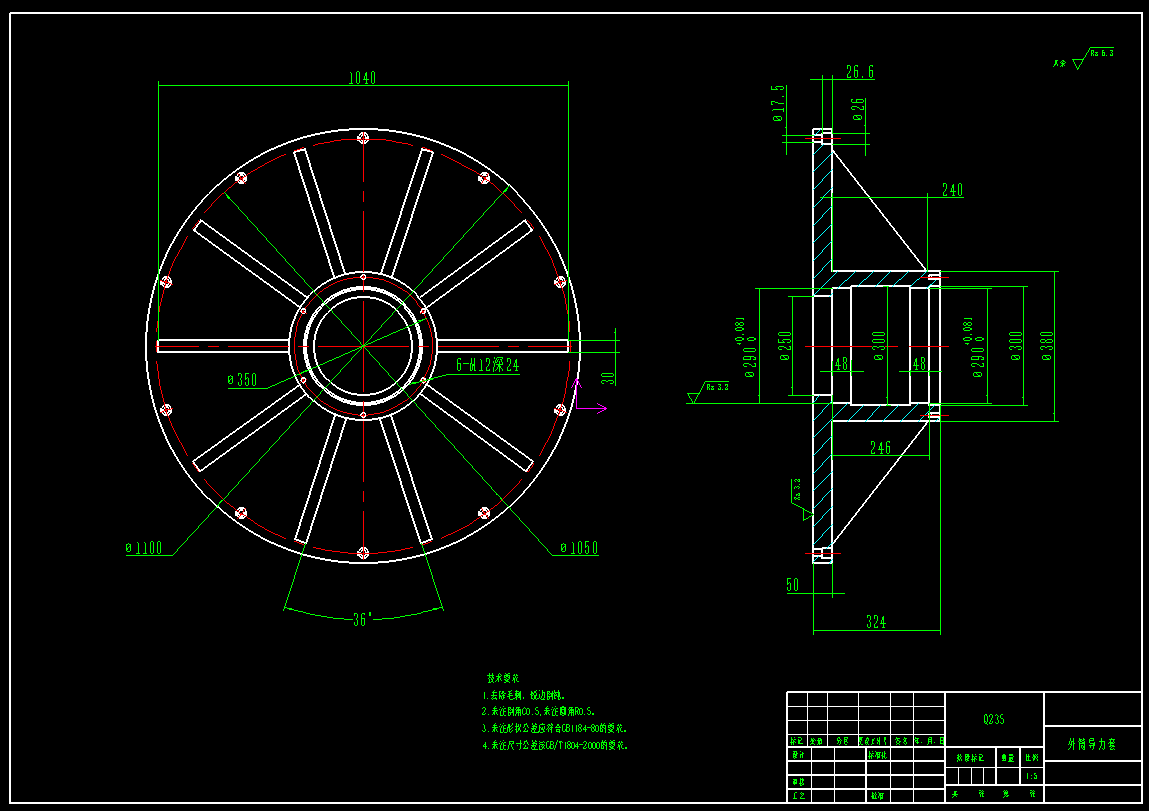Click the ø250 bore dimension

click(x=785, y=347)
